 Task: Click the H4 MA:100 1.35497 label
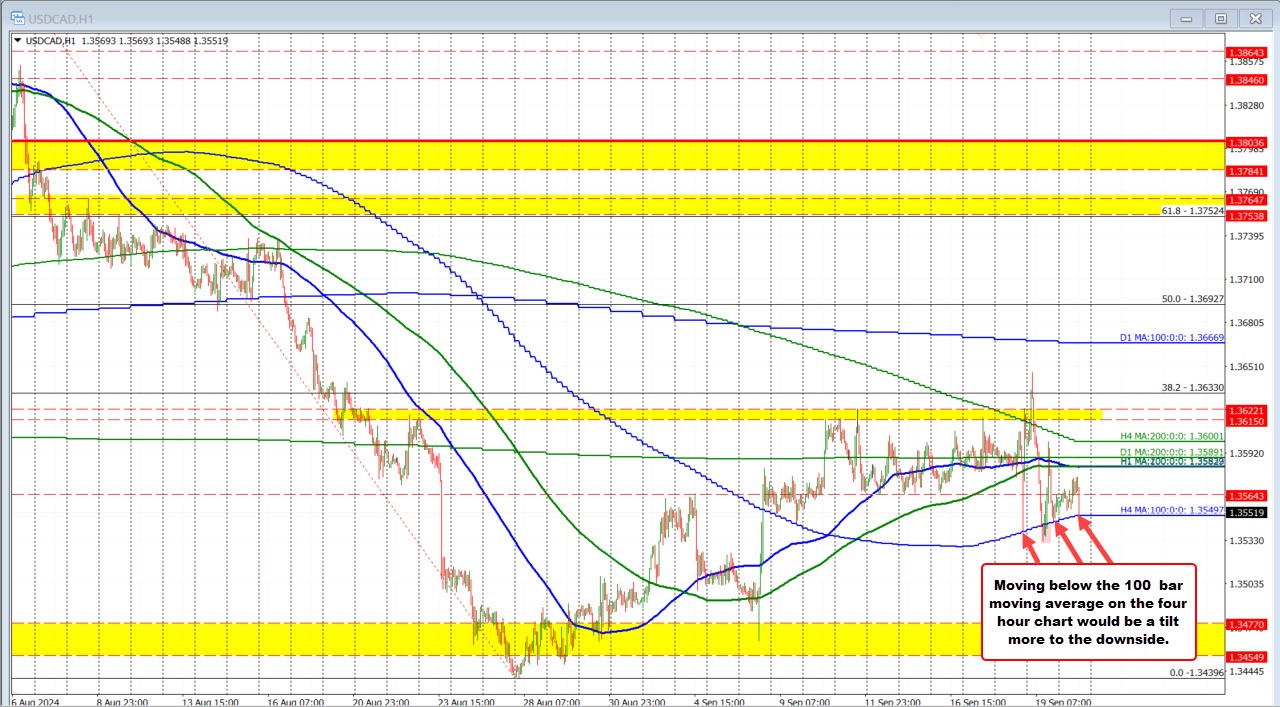click(1171, 510)
